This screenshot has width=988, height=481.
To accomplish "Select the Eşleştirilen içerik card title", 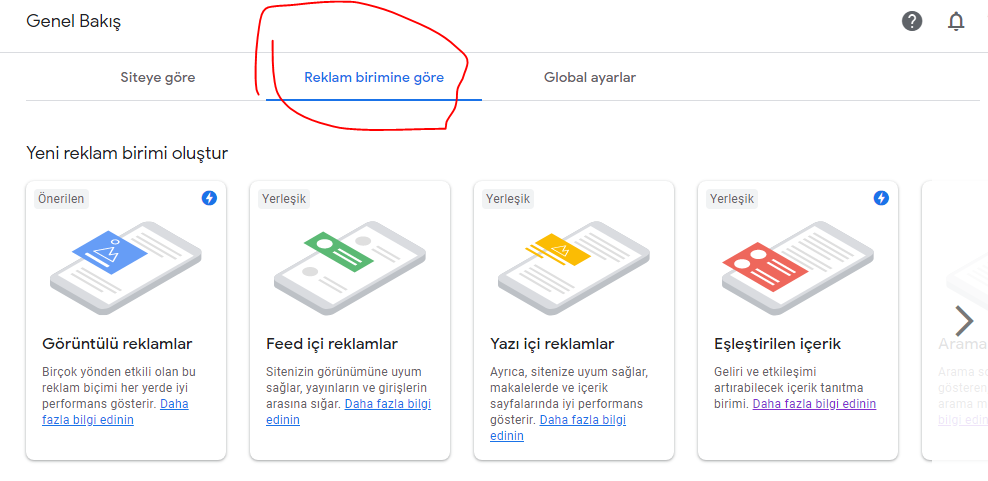I will [778, 344].
